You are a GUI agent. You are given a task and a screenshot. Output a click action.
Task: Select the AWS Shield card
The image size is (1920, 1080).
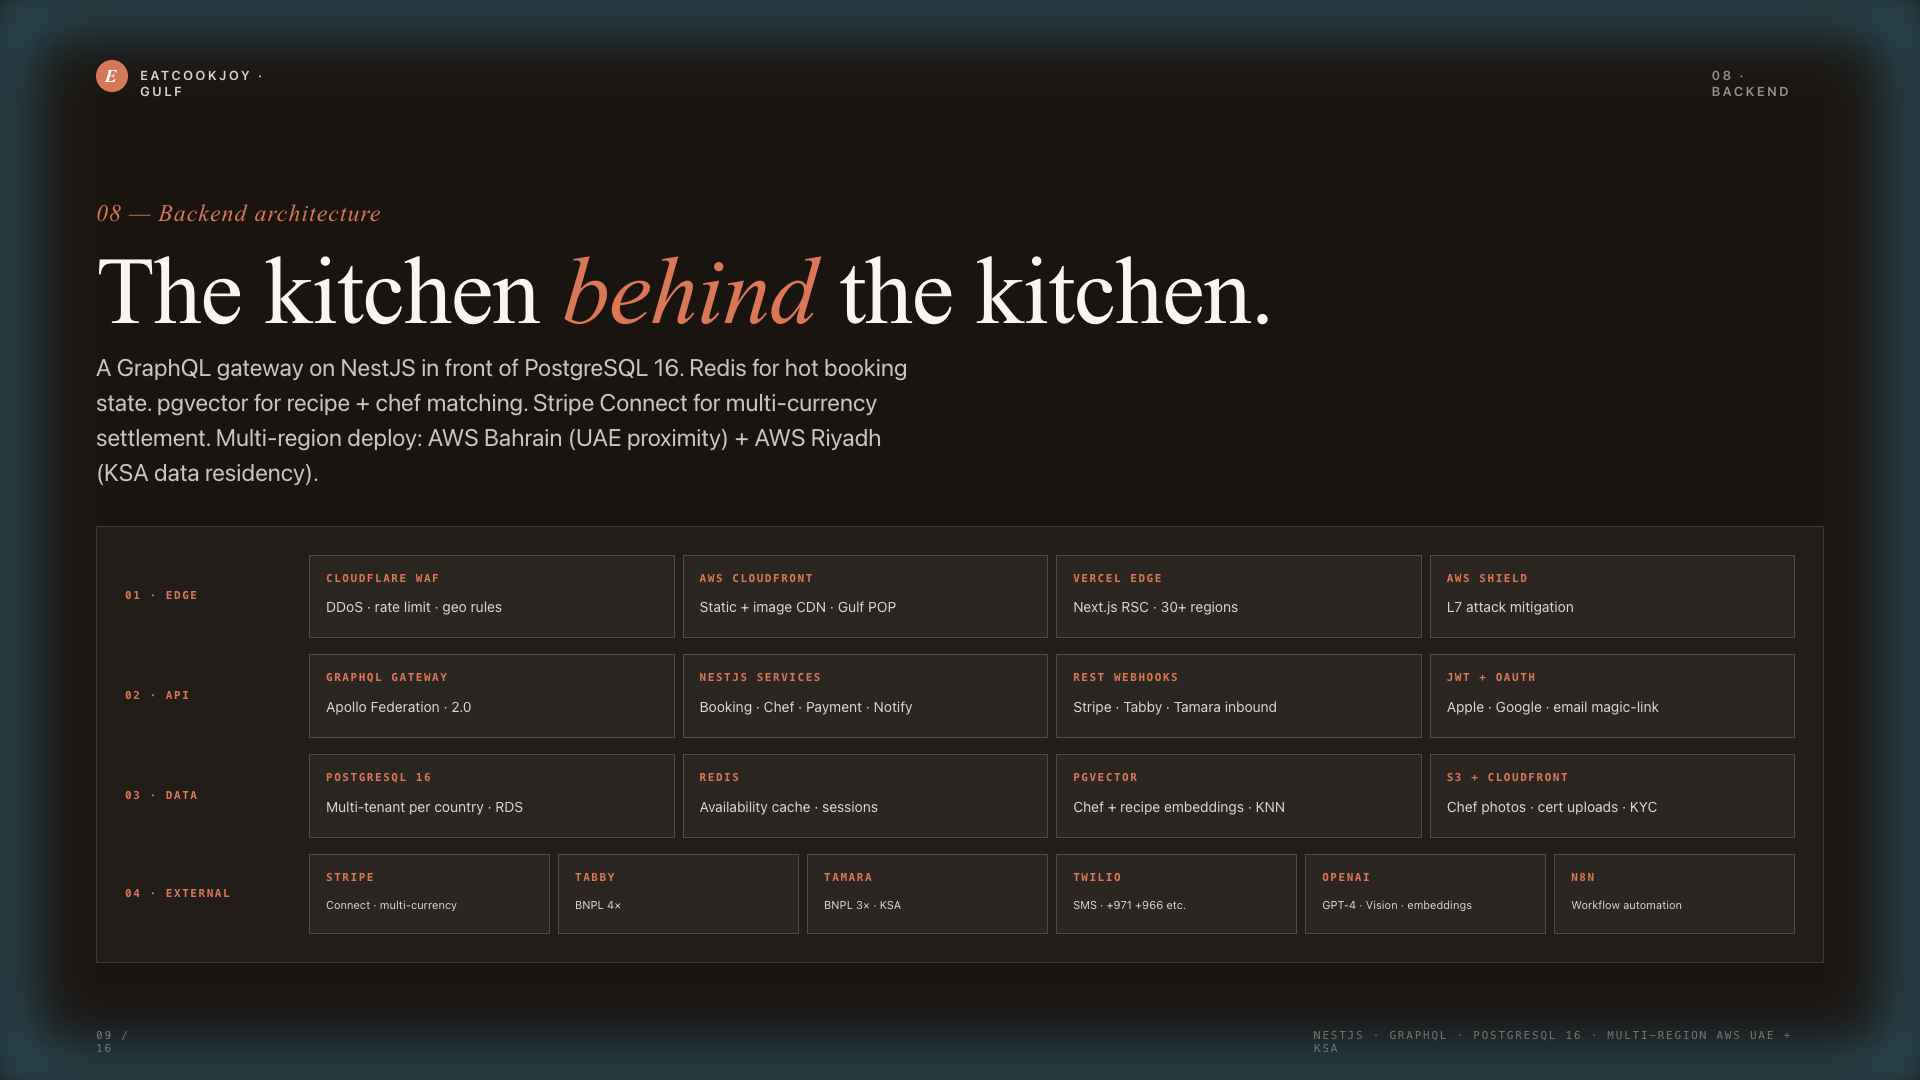[x=1612, y=597]
